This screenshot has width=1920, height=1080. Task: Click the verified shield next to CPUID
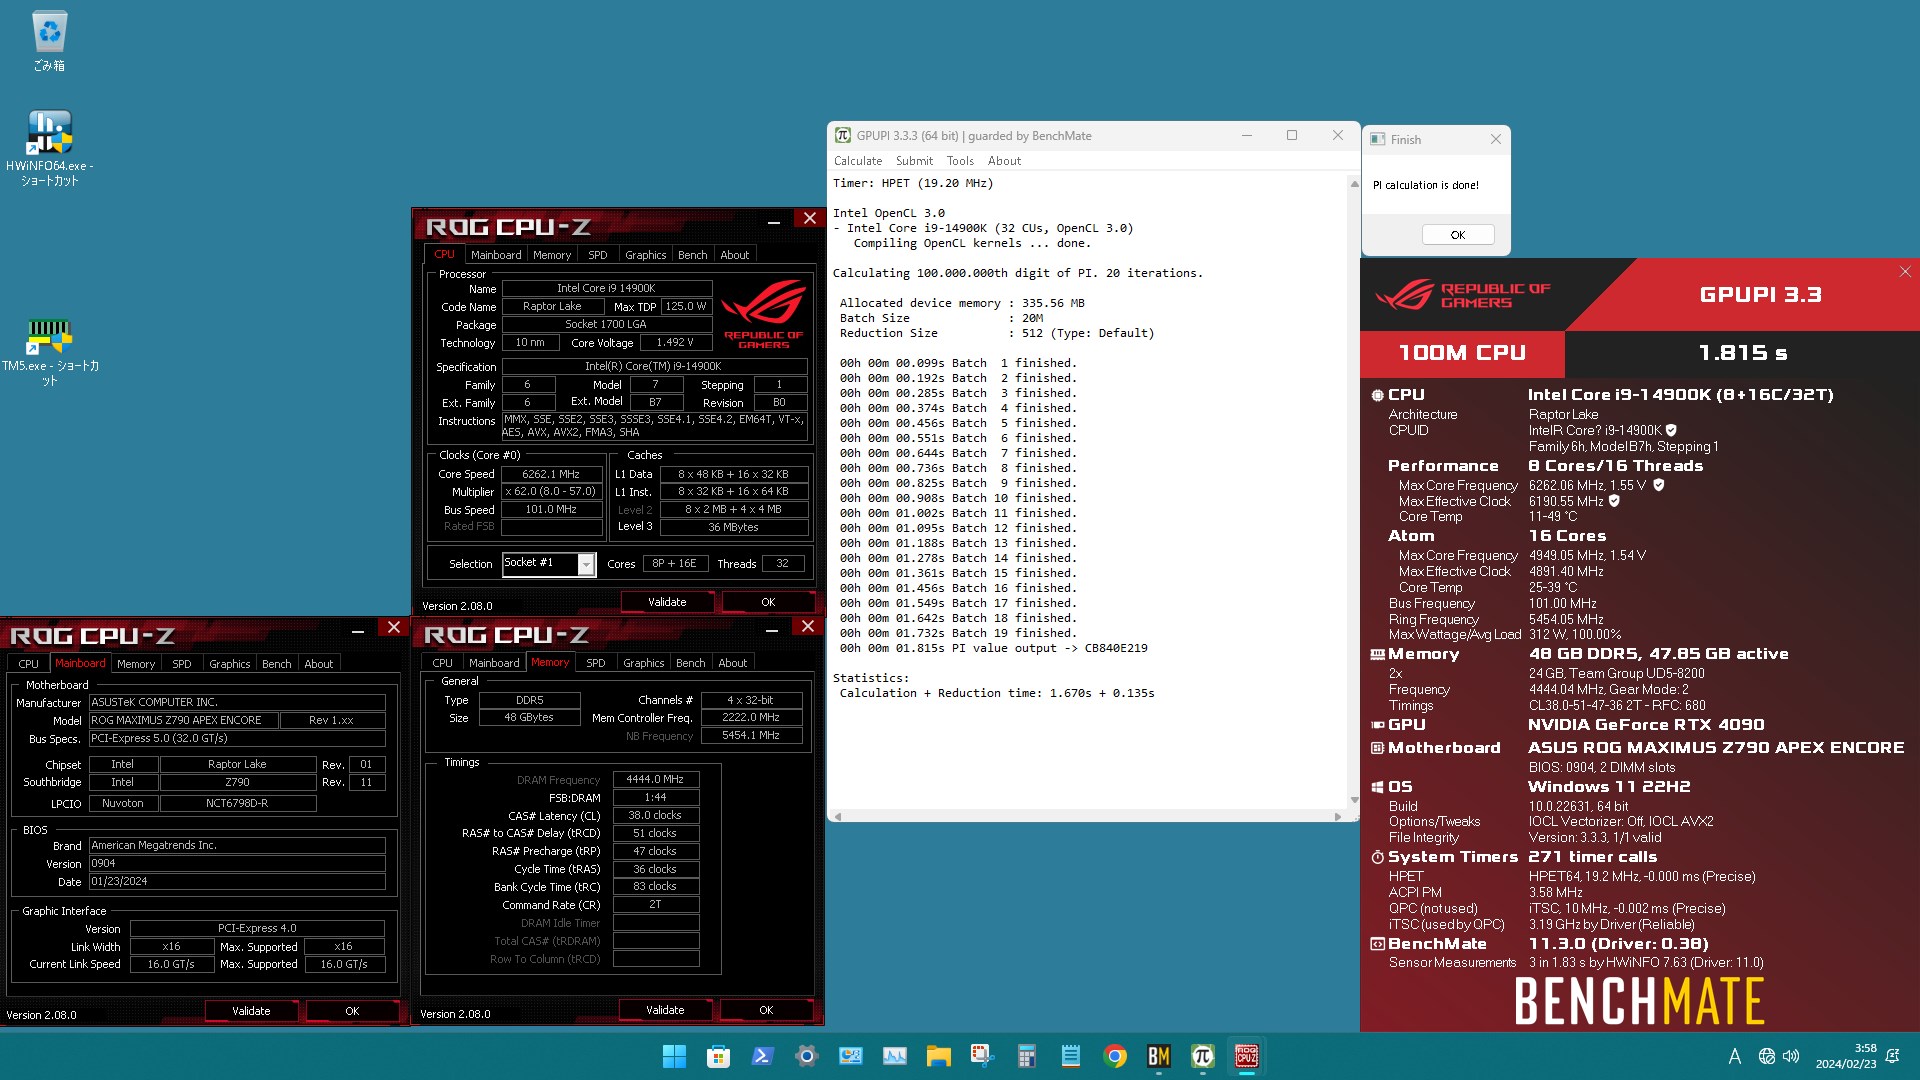1671,430
